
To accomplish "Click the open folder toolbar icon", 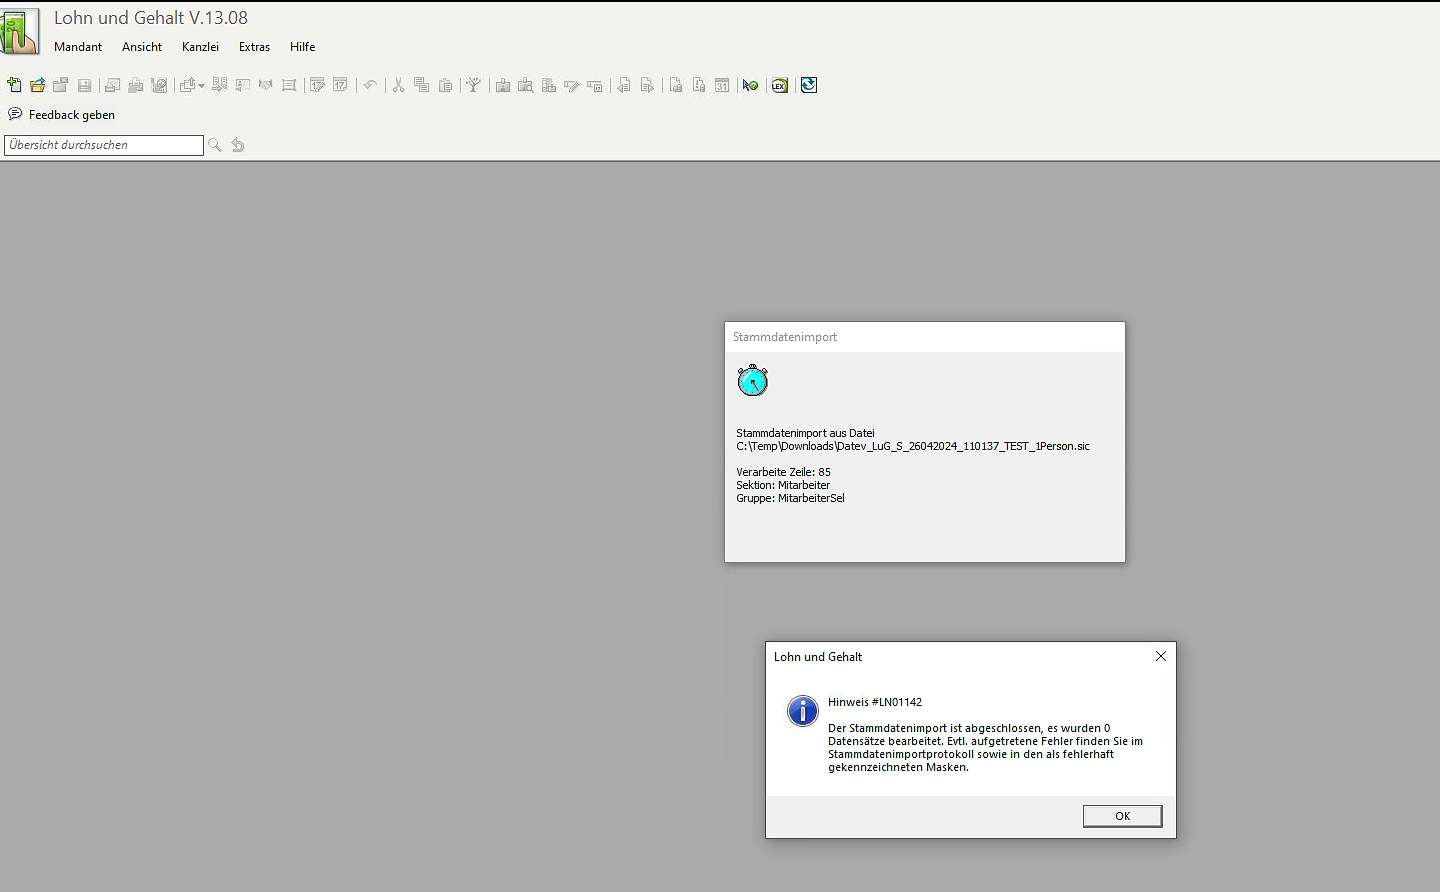I will 38,85.
